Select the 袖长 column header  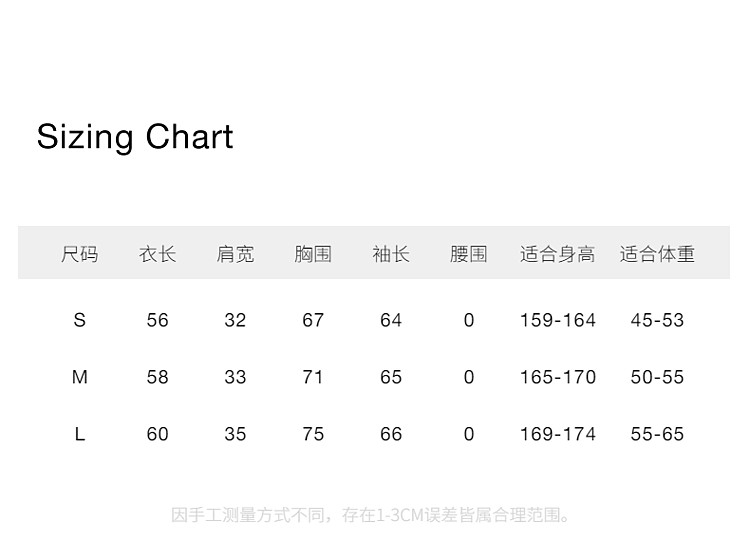(391, 254)
